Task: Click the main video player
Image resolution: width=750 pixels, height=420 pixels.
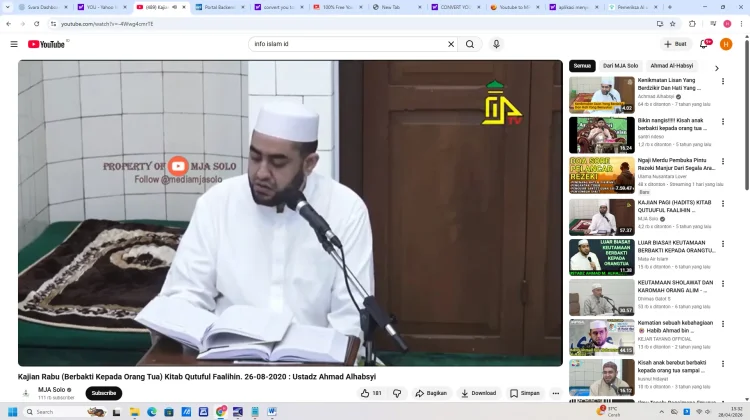Action: pos(290,213)
